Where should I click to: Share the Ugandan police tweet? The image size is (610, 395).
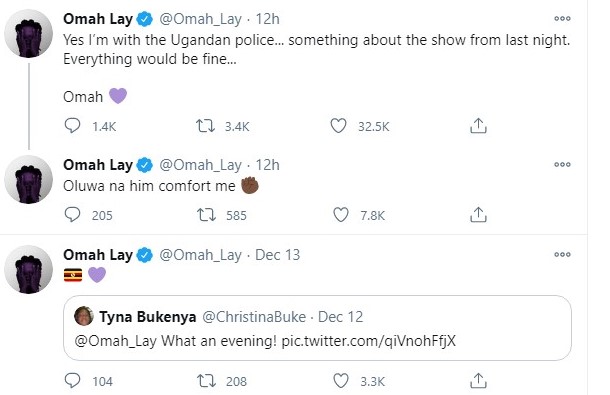click(x=478, y=126)
